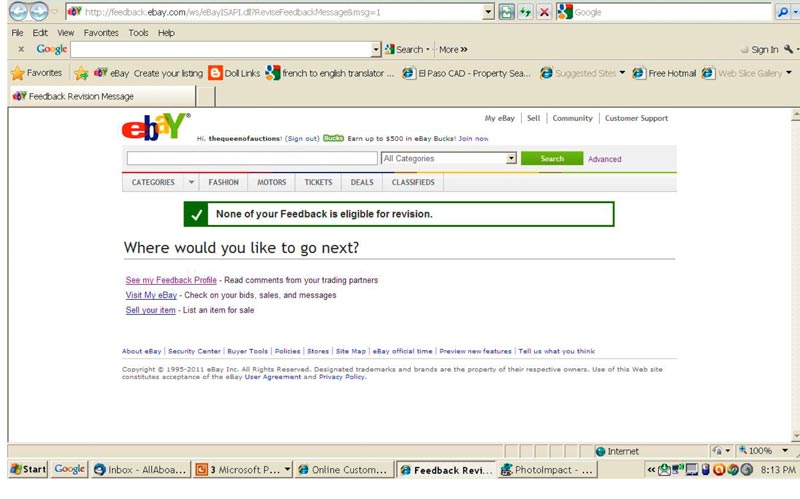Open the address bar history dropdown arrow
800x499 pixels.
pos(488,12)
